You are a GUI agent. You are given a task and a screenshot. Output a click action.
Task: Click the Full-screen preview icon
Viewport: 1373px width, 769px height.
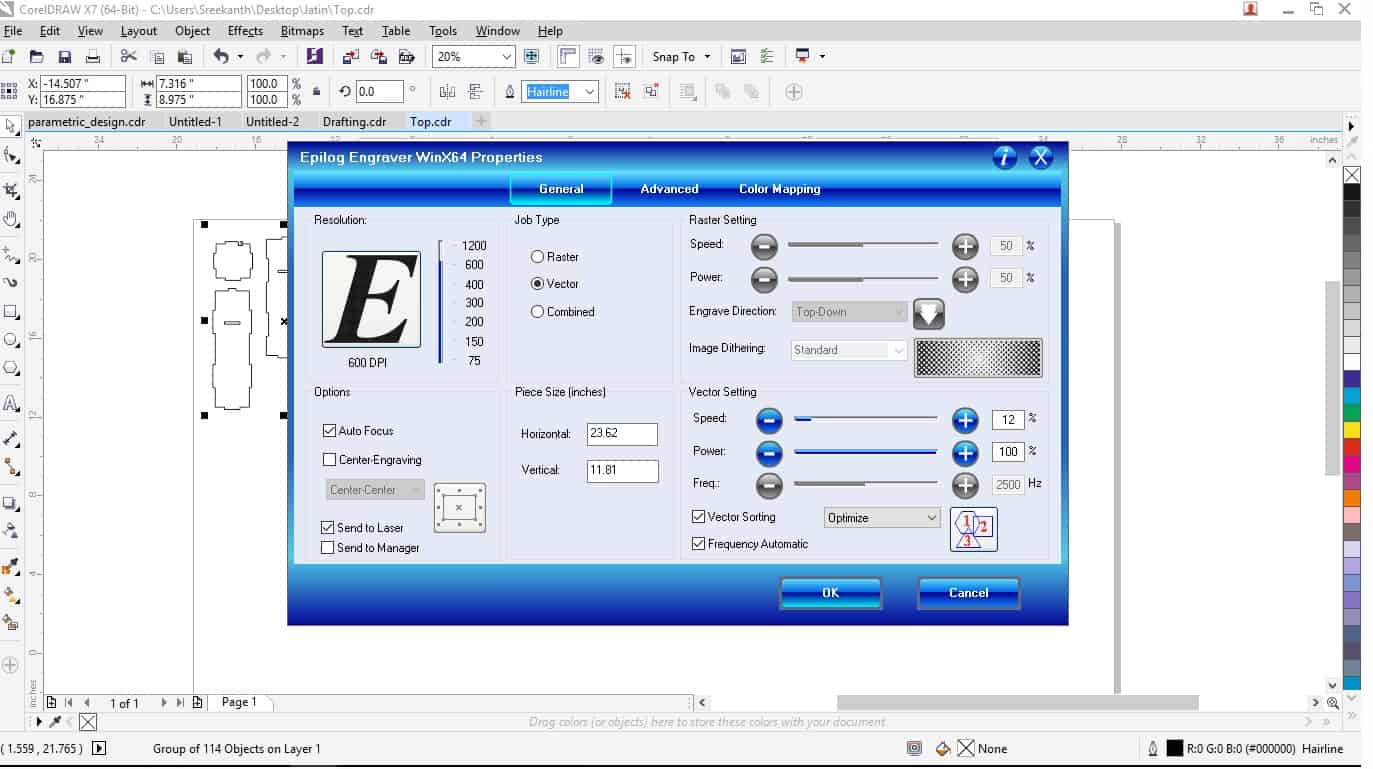coord(532,56)
